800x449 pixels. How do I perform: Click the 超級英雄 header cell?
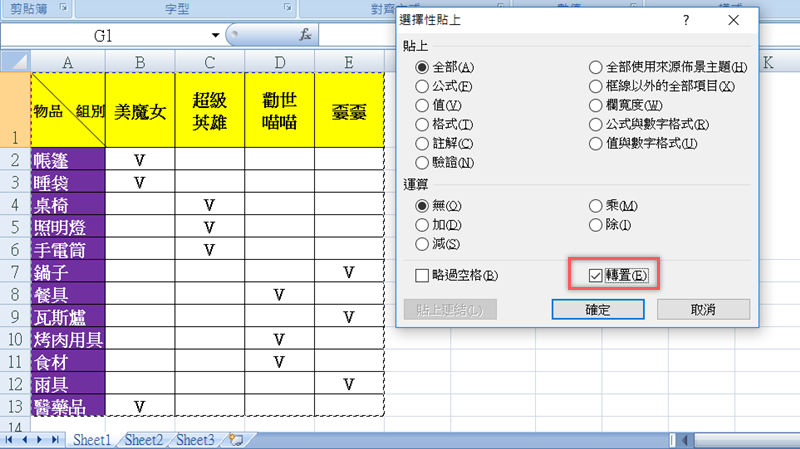click(210, 111)
